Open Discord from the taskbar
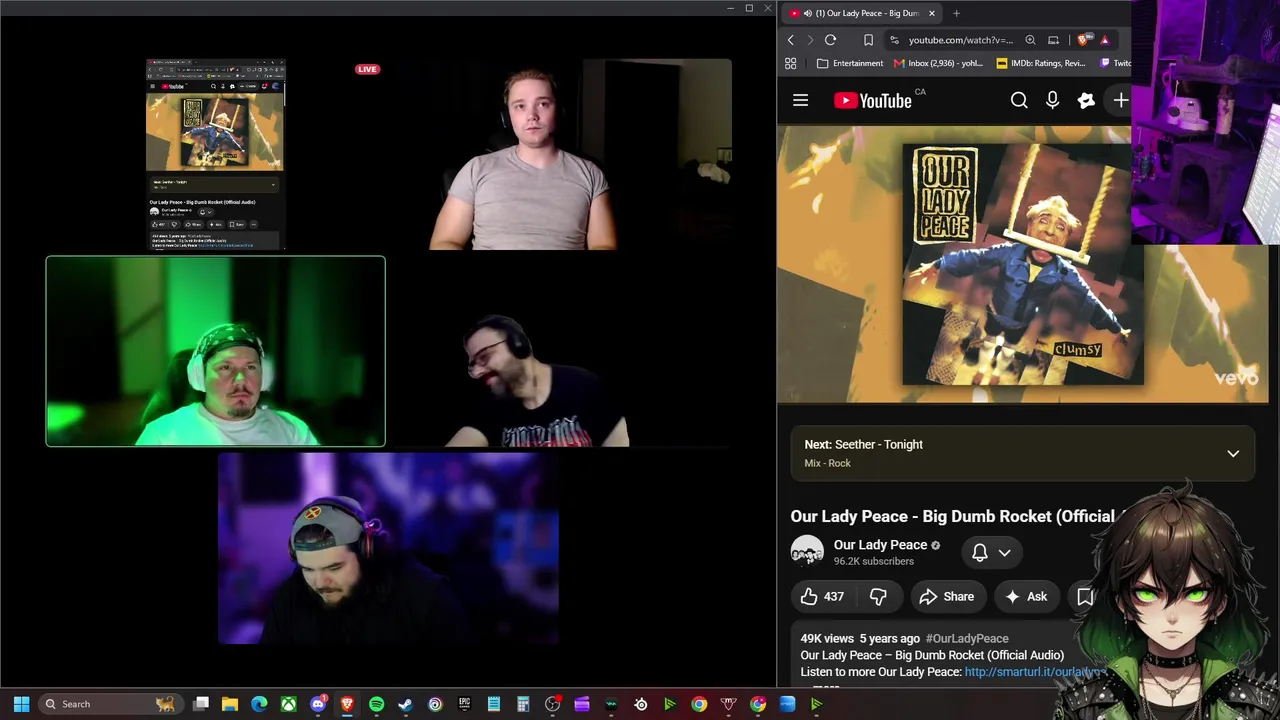Screen dimensions: 1280x720 pyautogui.click(x=318, y=704)
